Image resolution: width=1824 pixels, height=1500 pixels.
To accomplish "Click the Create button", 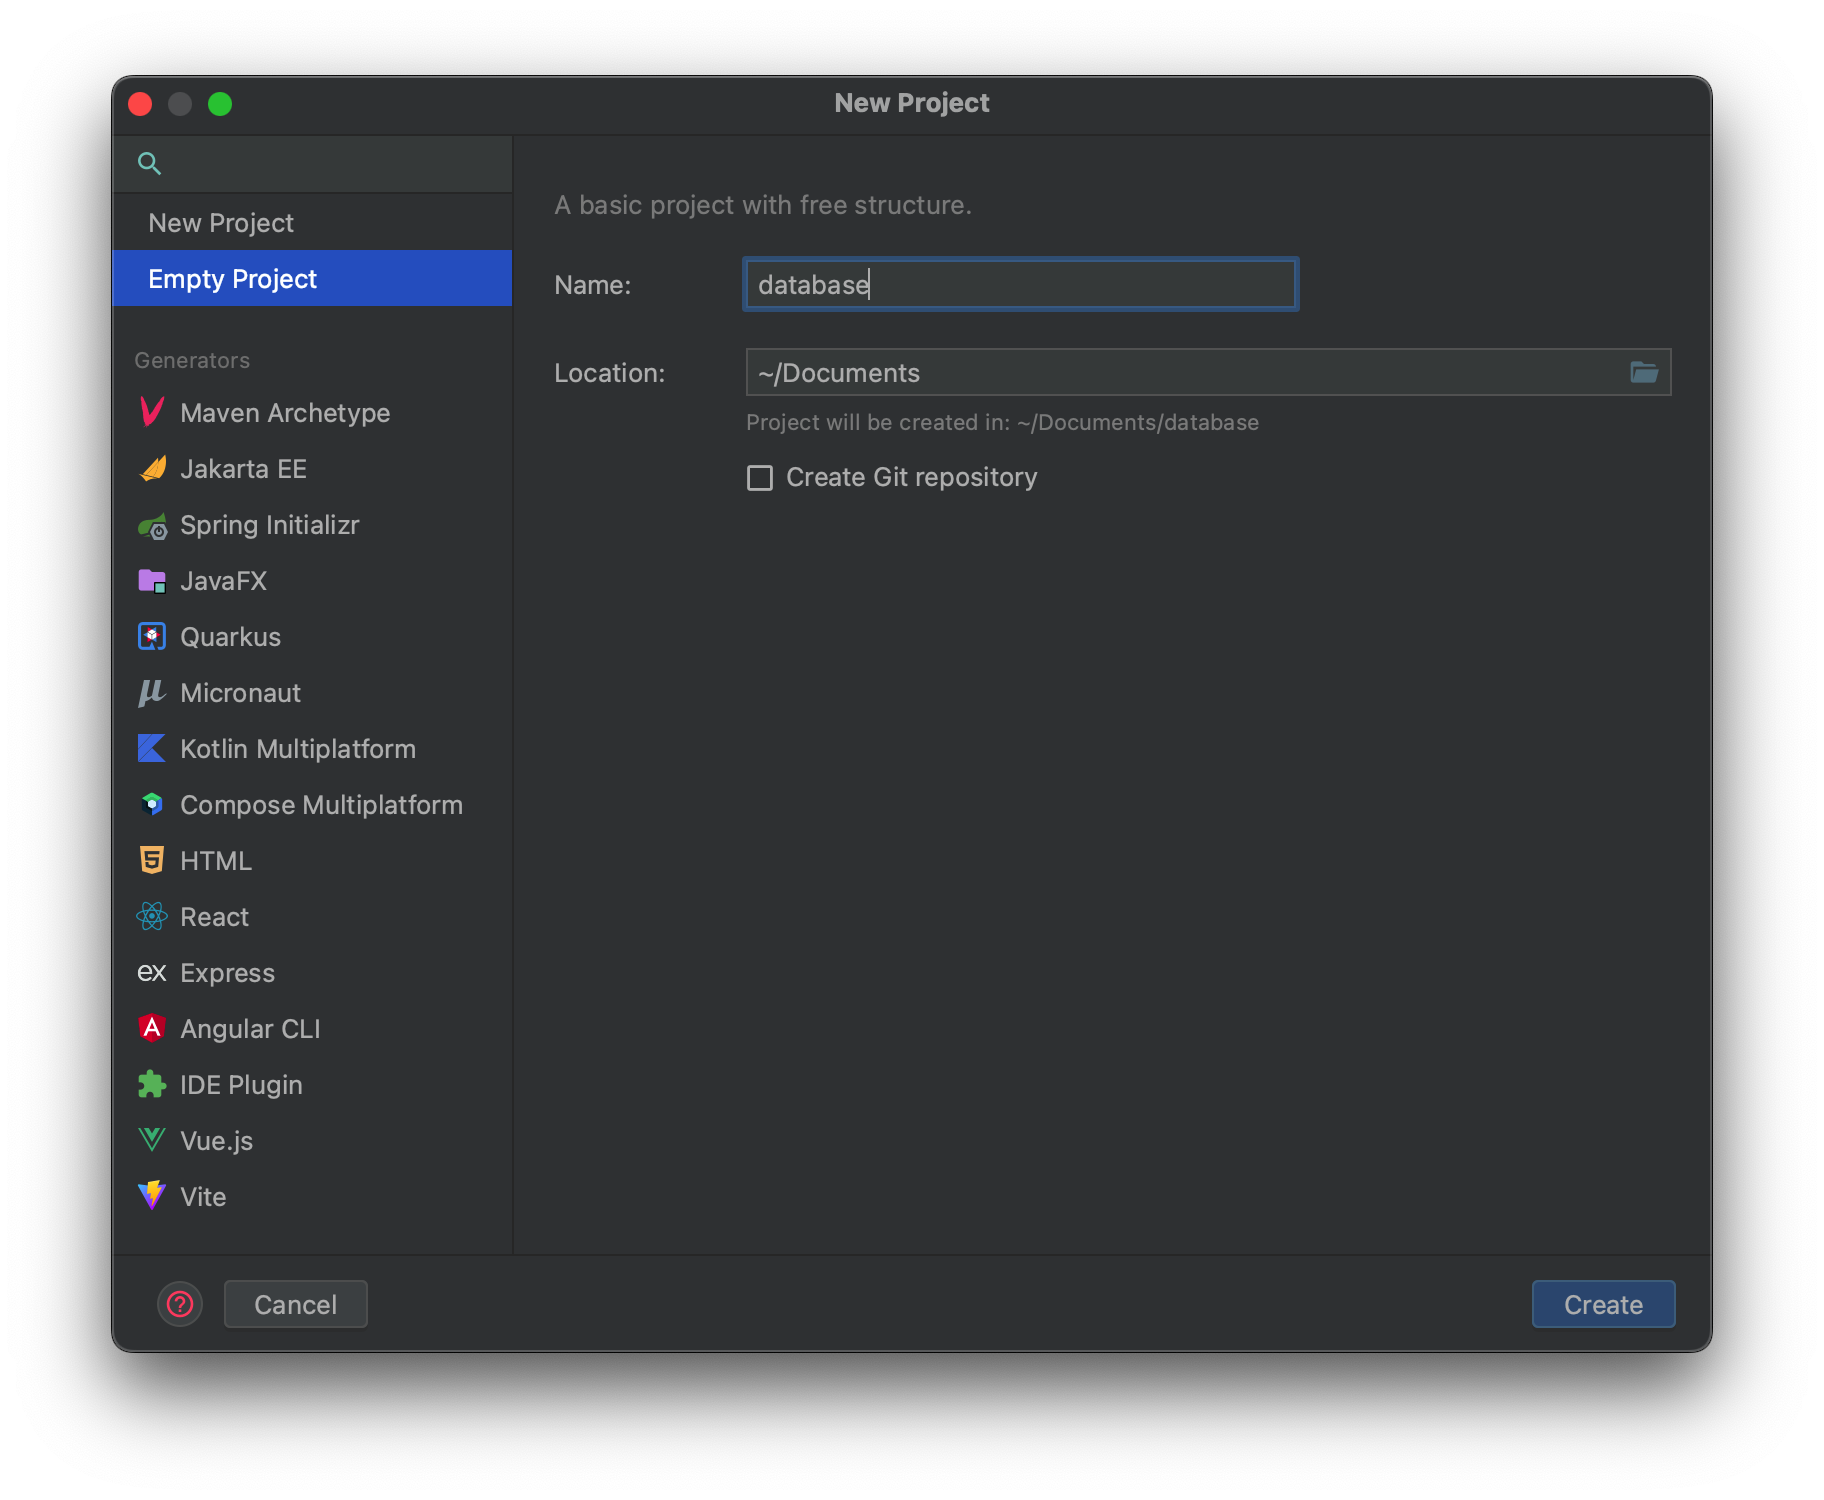I will (x=1603, y=1304).
